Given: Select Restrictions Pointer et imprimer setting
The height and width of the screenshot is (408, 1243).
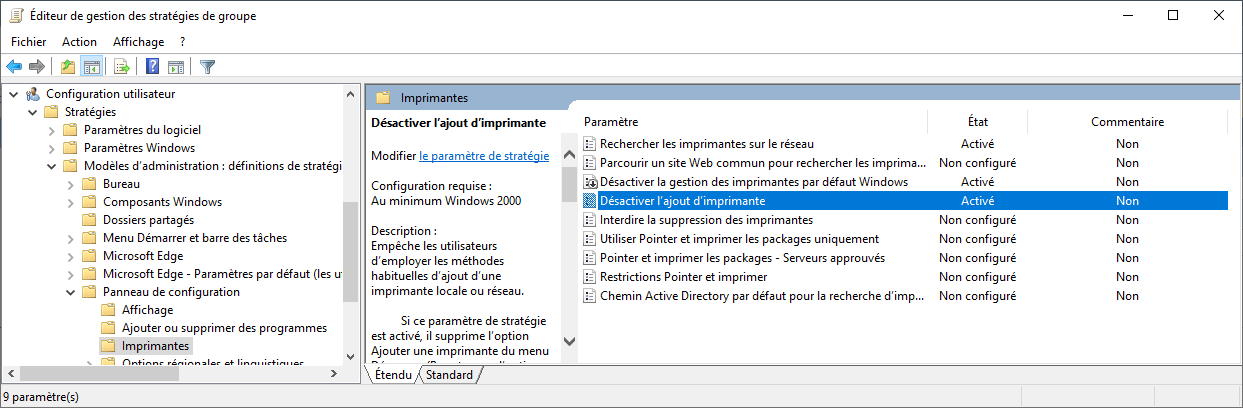Looking at the screenshot, I should click(x=683, y=277).
